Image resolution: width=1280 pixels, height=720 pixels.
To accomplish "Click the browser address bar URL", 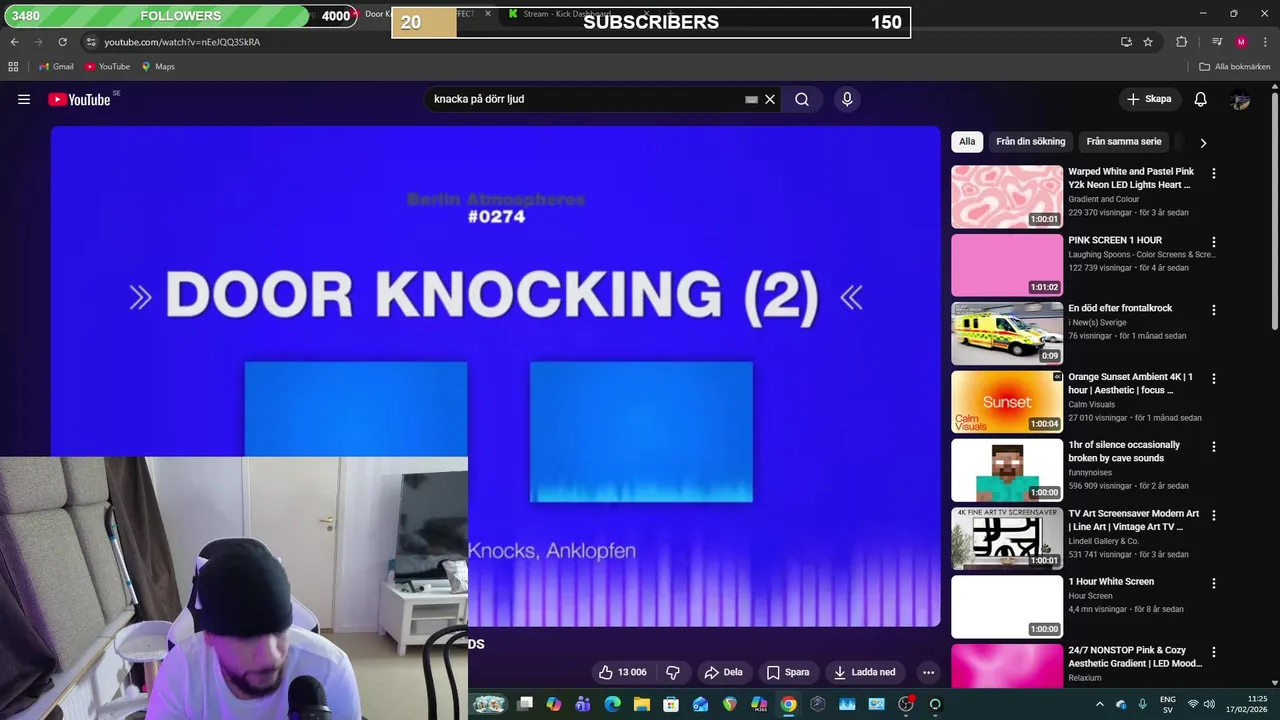I will 182,42.
